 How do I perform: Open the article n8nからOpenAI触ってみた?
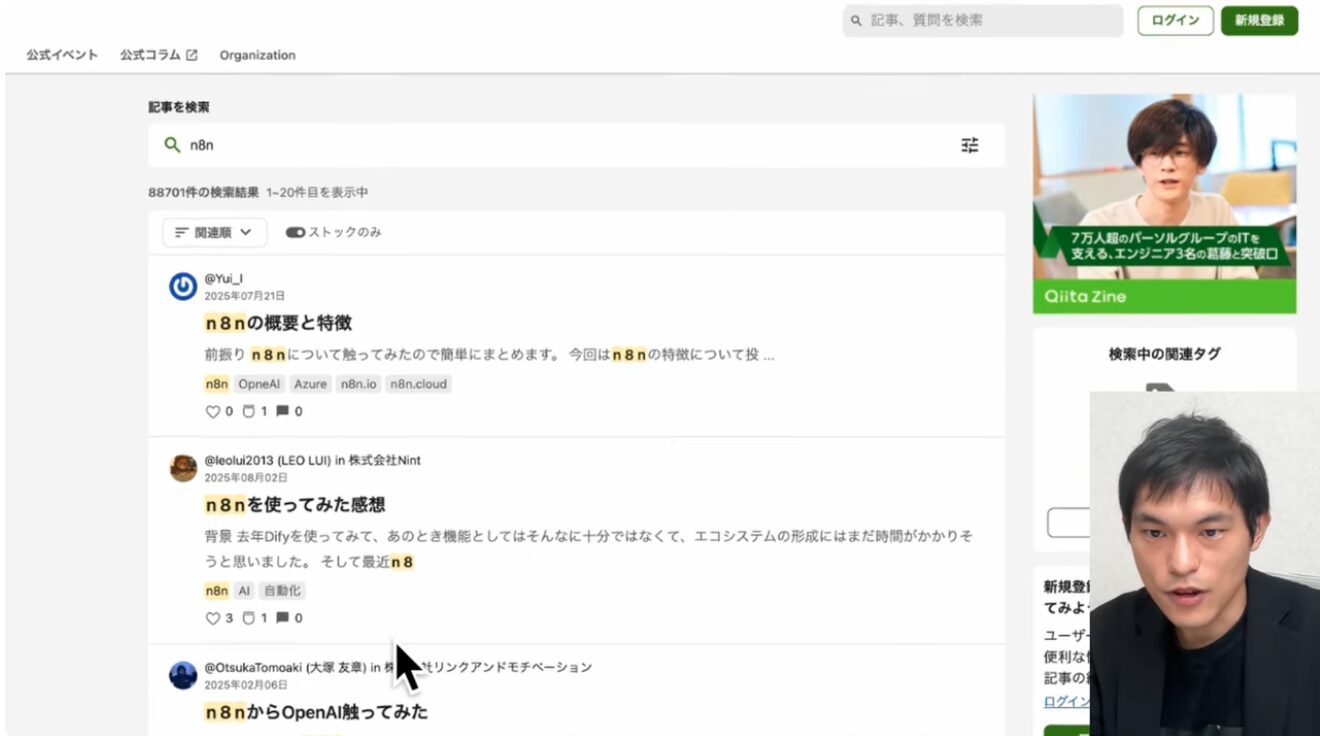[316, 712]
